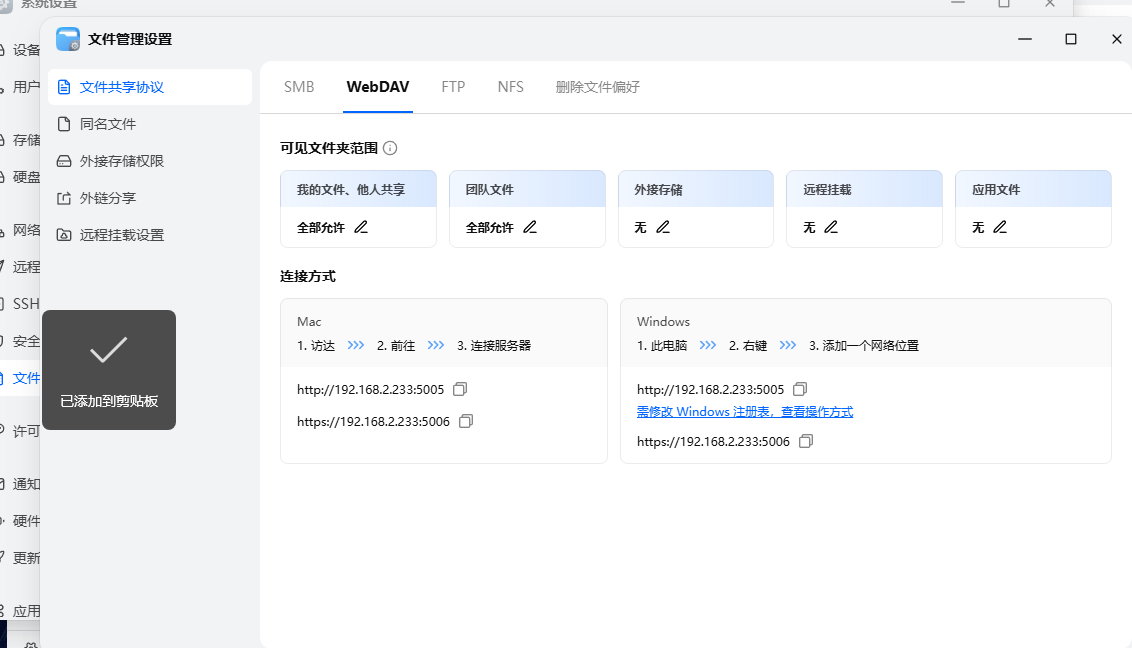
Task: Edit 团队文件 permission with pencil icon
Action: click(x=530, y=228)
